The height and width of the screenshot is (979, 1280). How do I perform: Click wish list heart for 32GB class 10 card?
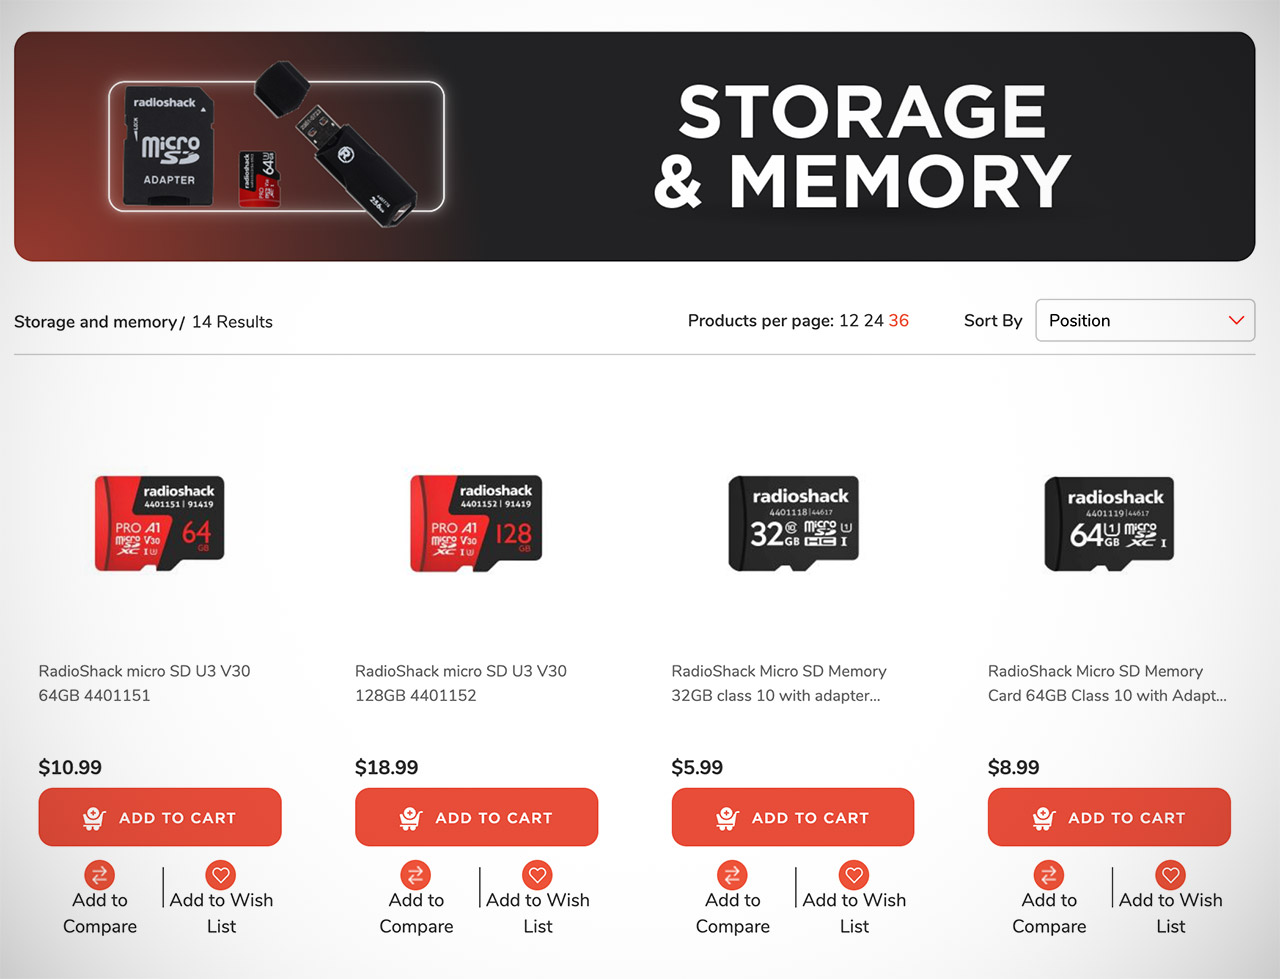pos(854,875)
